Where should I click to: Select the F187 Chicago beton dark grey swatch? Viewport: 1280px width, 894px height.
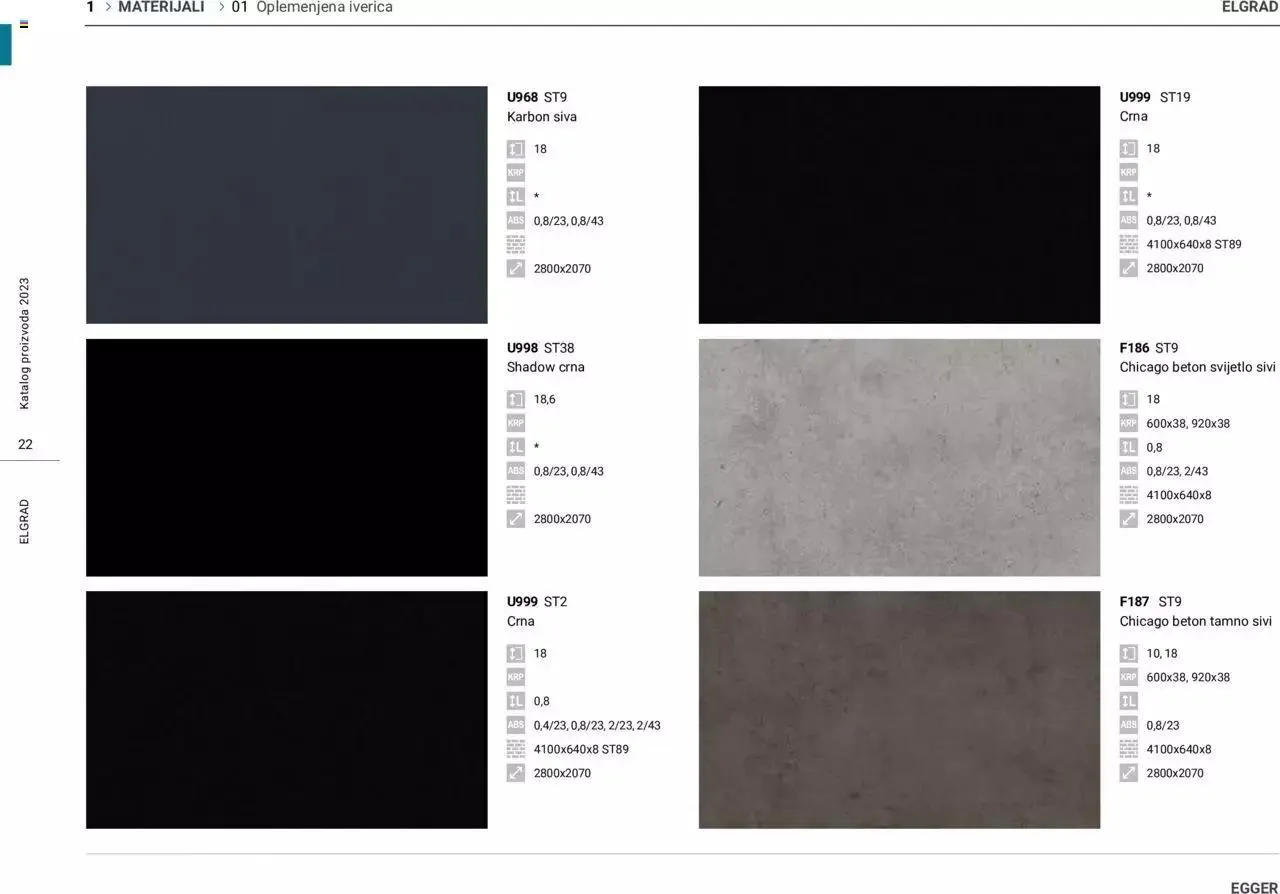(899, 710)
